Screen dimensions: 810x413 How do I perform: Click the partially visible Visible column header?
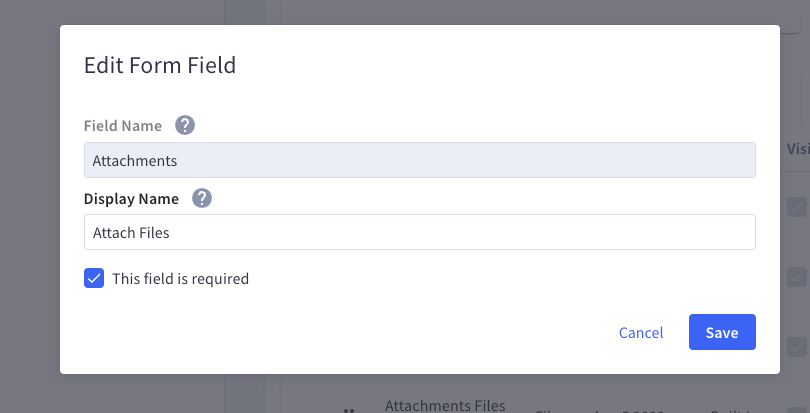tap(798, 149)
